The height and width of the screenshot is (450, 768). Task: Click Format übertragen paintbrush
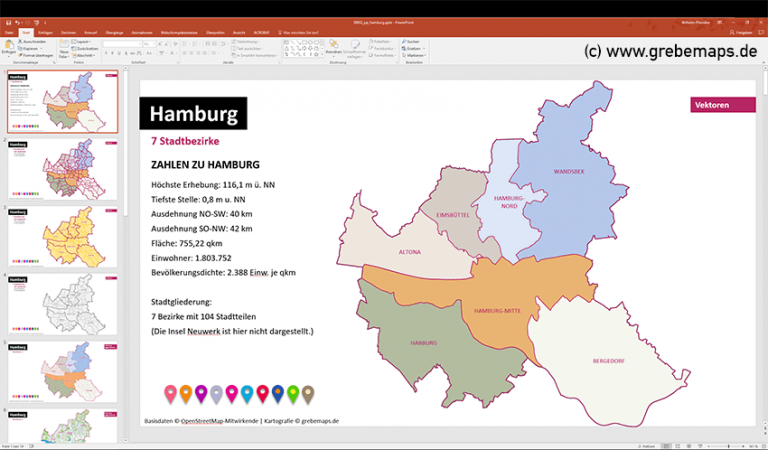tap(21, 55)
